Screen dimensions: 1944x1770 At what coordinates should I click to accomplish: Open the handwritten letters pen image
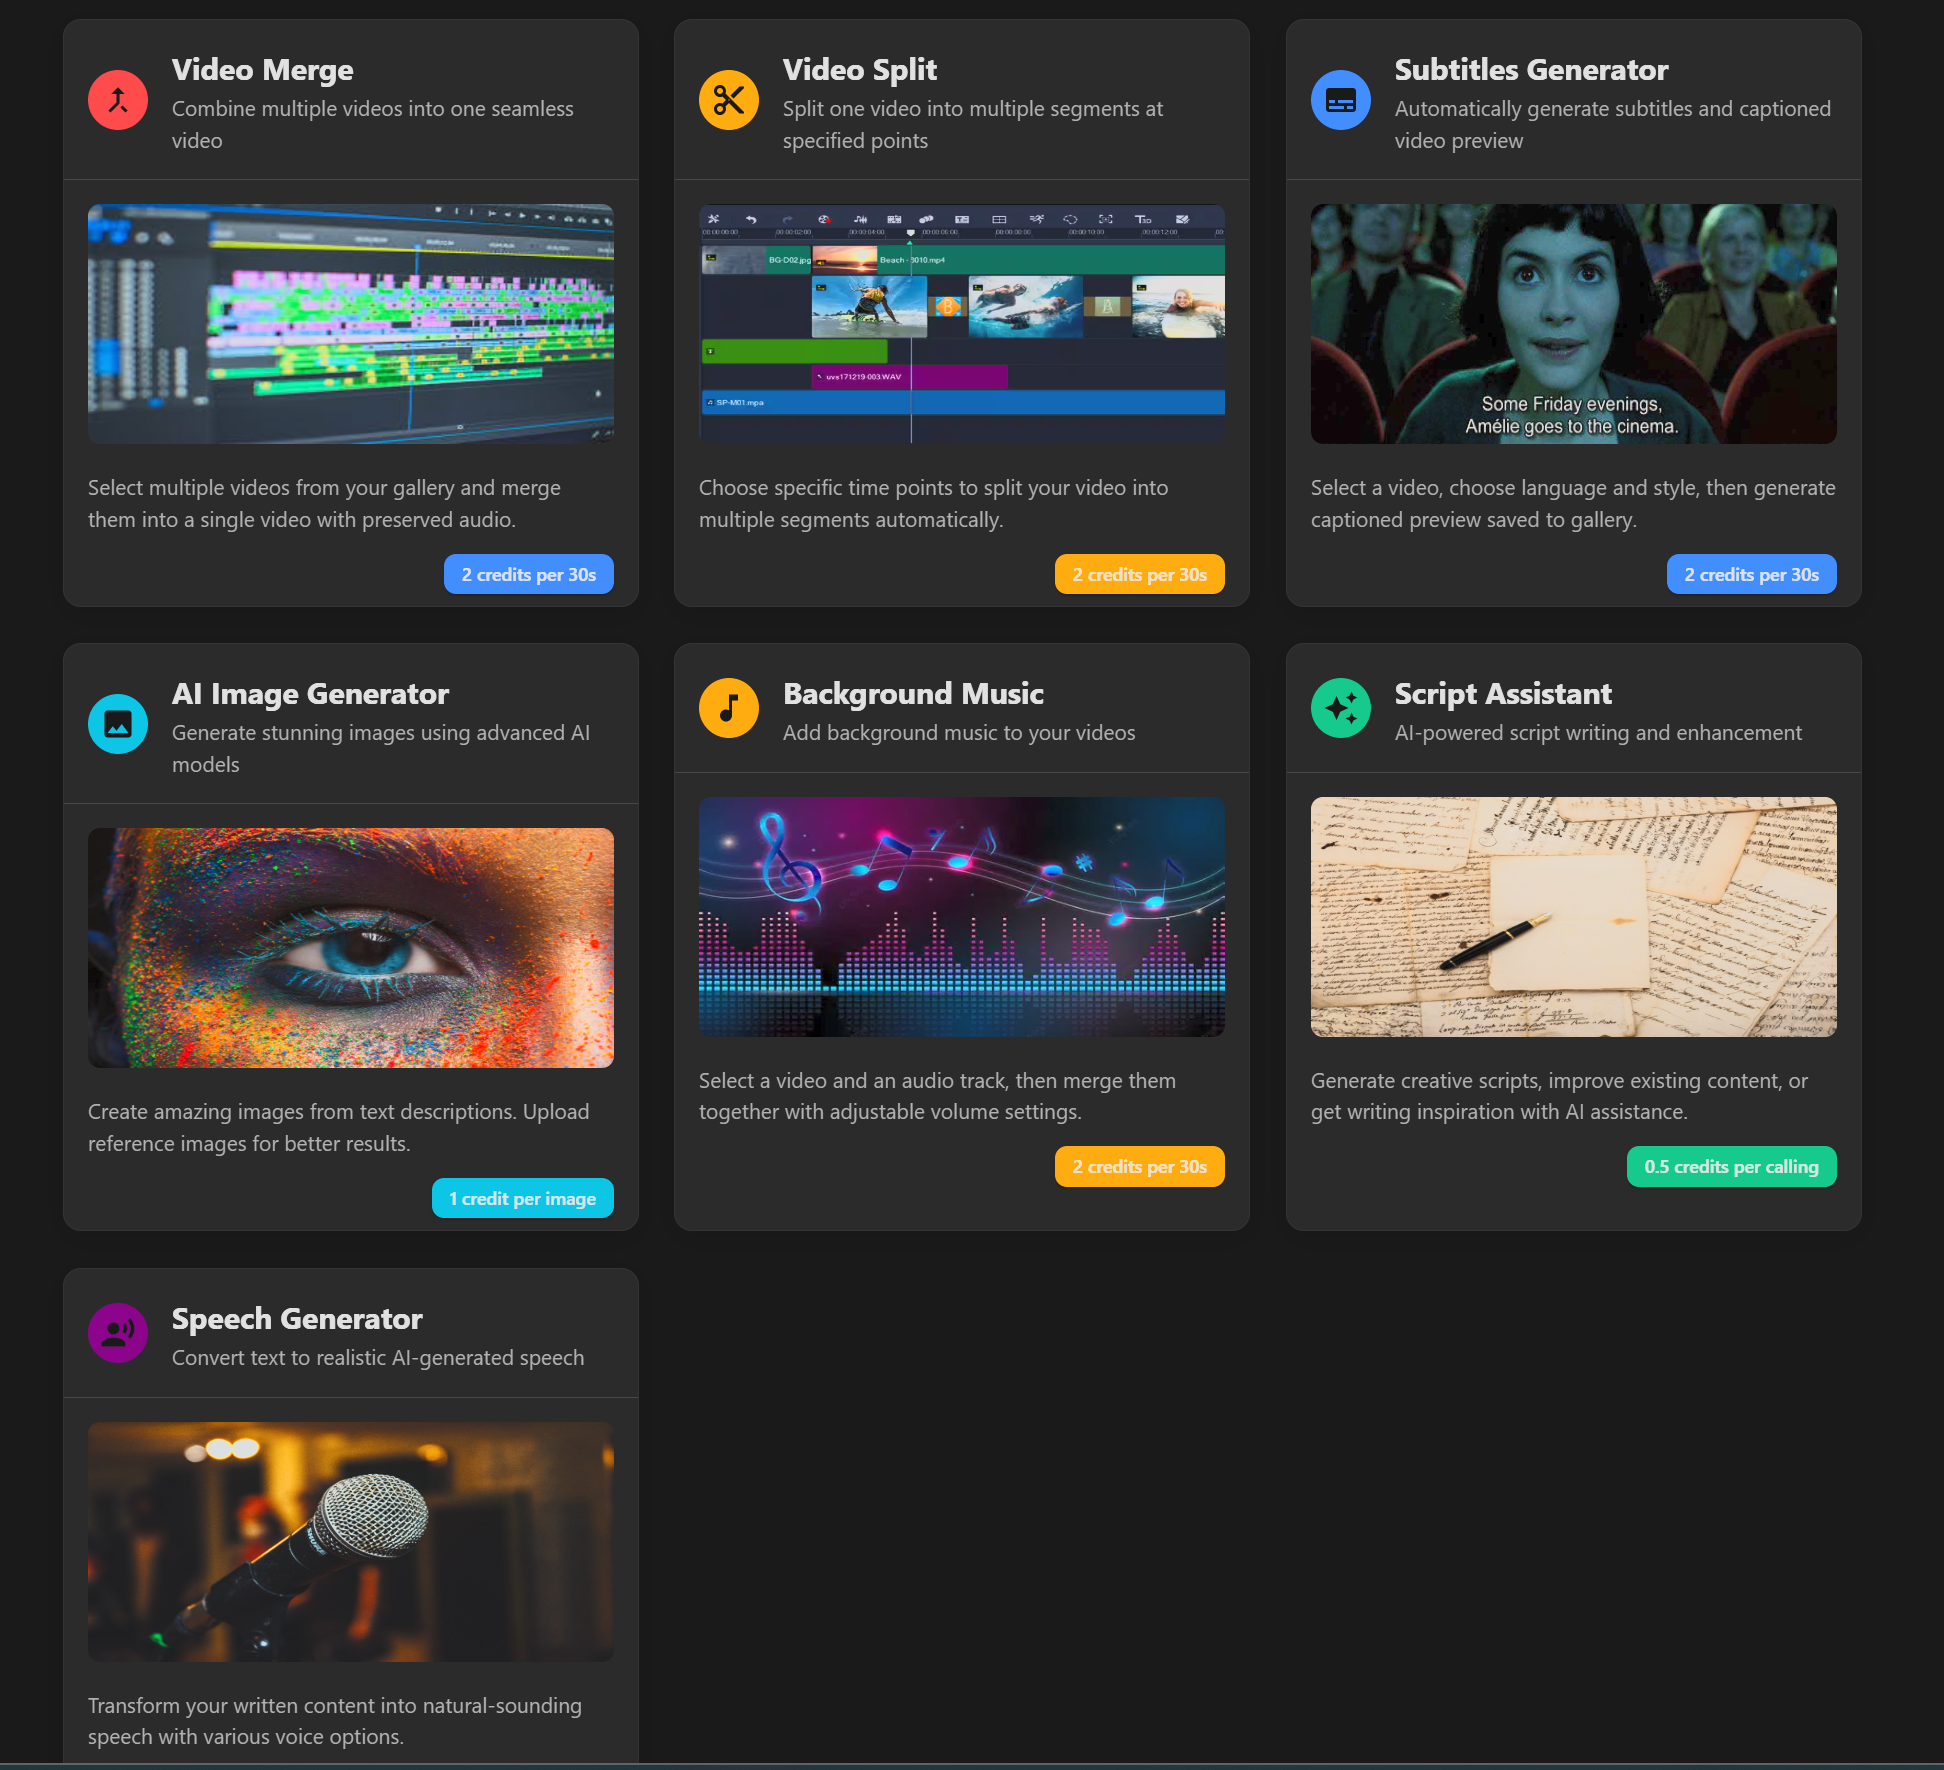(x=1573, y=917)
